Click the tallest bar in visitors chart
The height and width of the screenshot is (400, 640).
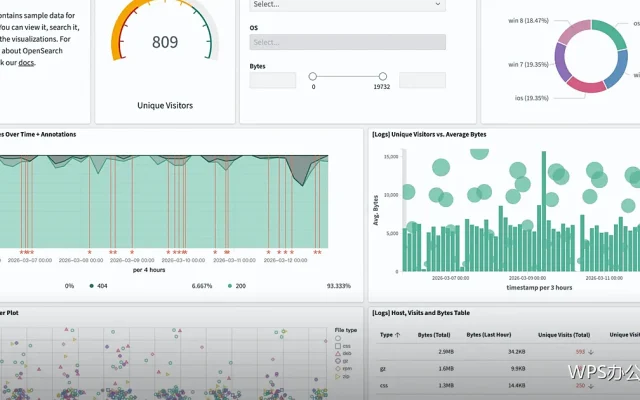tap(544, 211)
